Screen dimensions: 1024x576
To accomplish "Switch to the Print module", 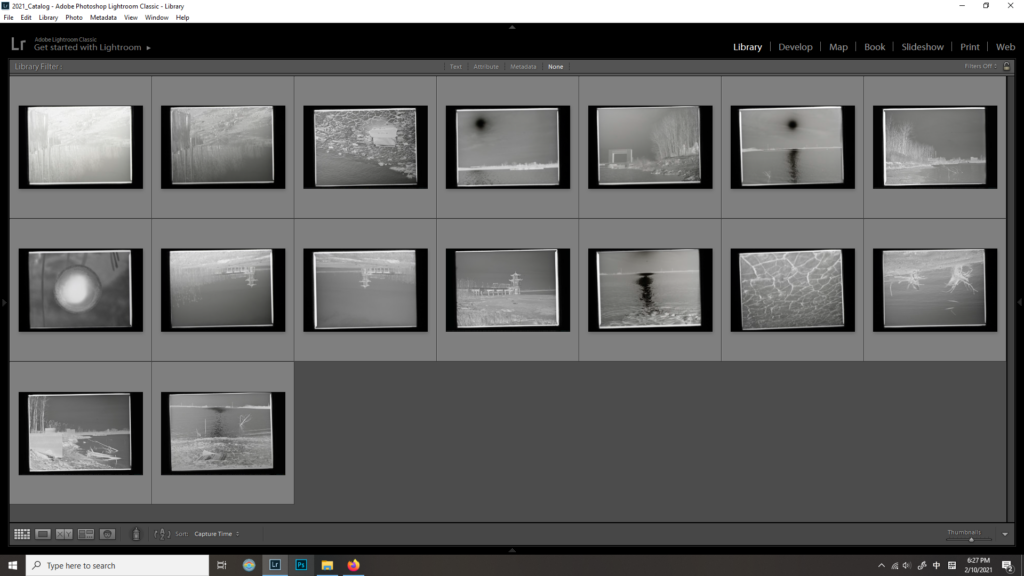I will point(969,47).
